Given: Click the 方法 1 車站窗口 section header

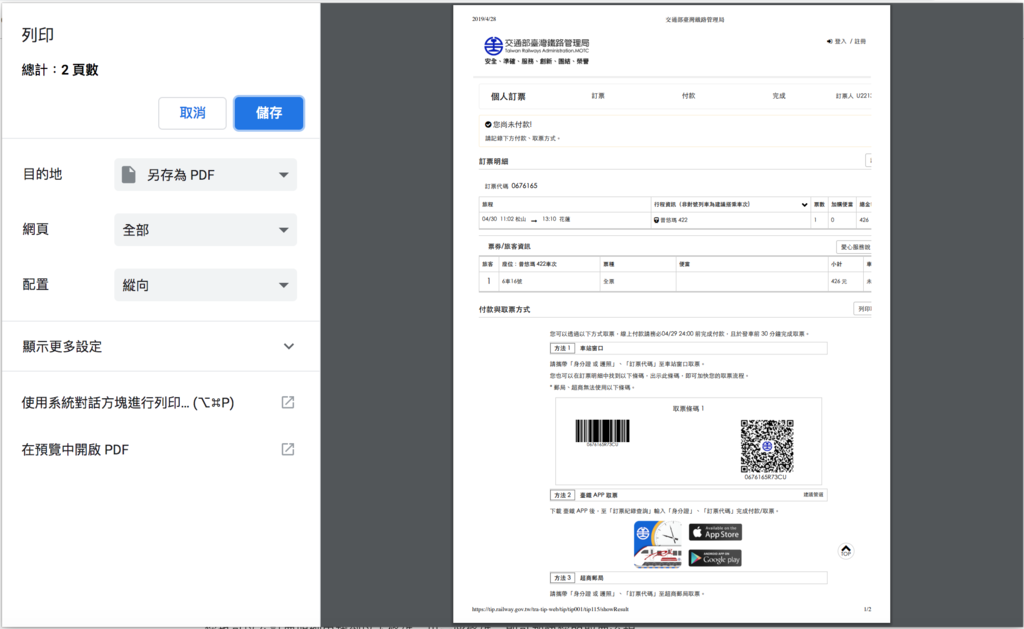Looking at the screenshot, I should coord(688,348).
